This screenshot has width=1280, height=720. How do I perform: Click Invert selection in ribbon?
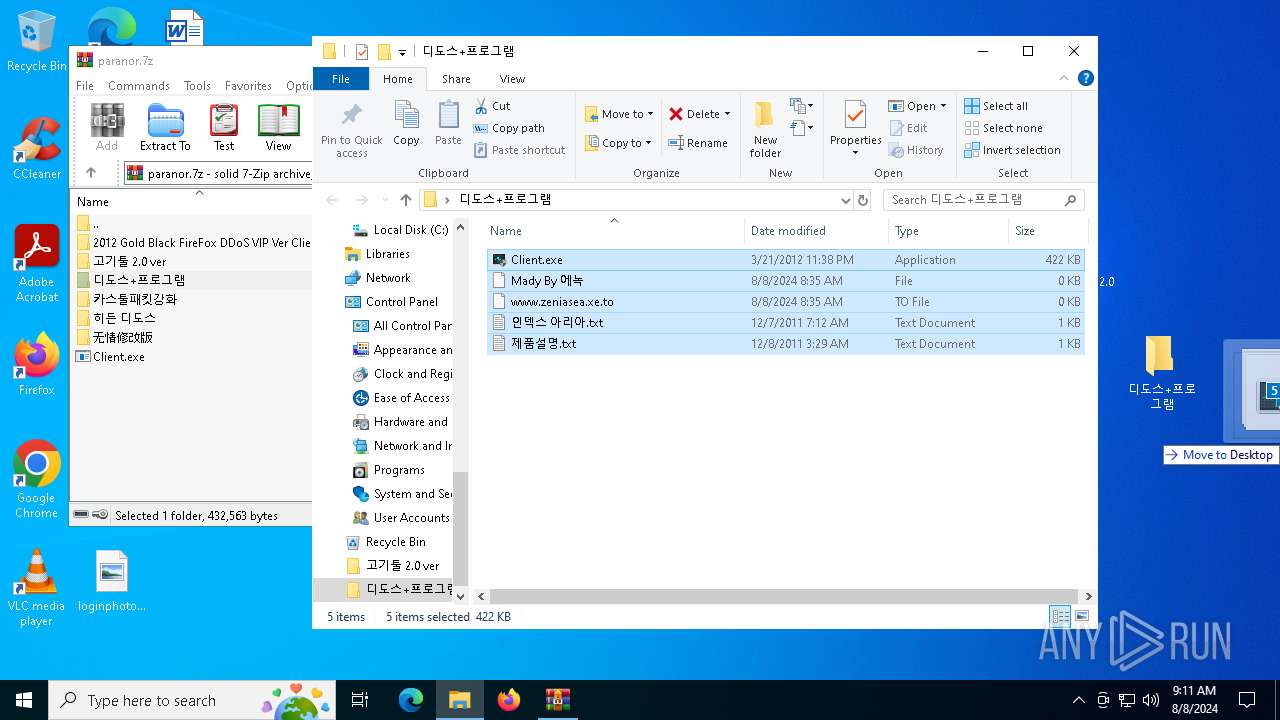coord(1012,150)
